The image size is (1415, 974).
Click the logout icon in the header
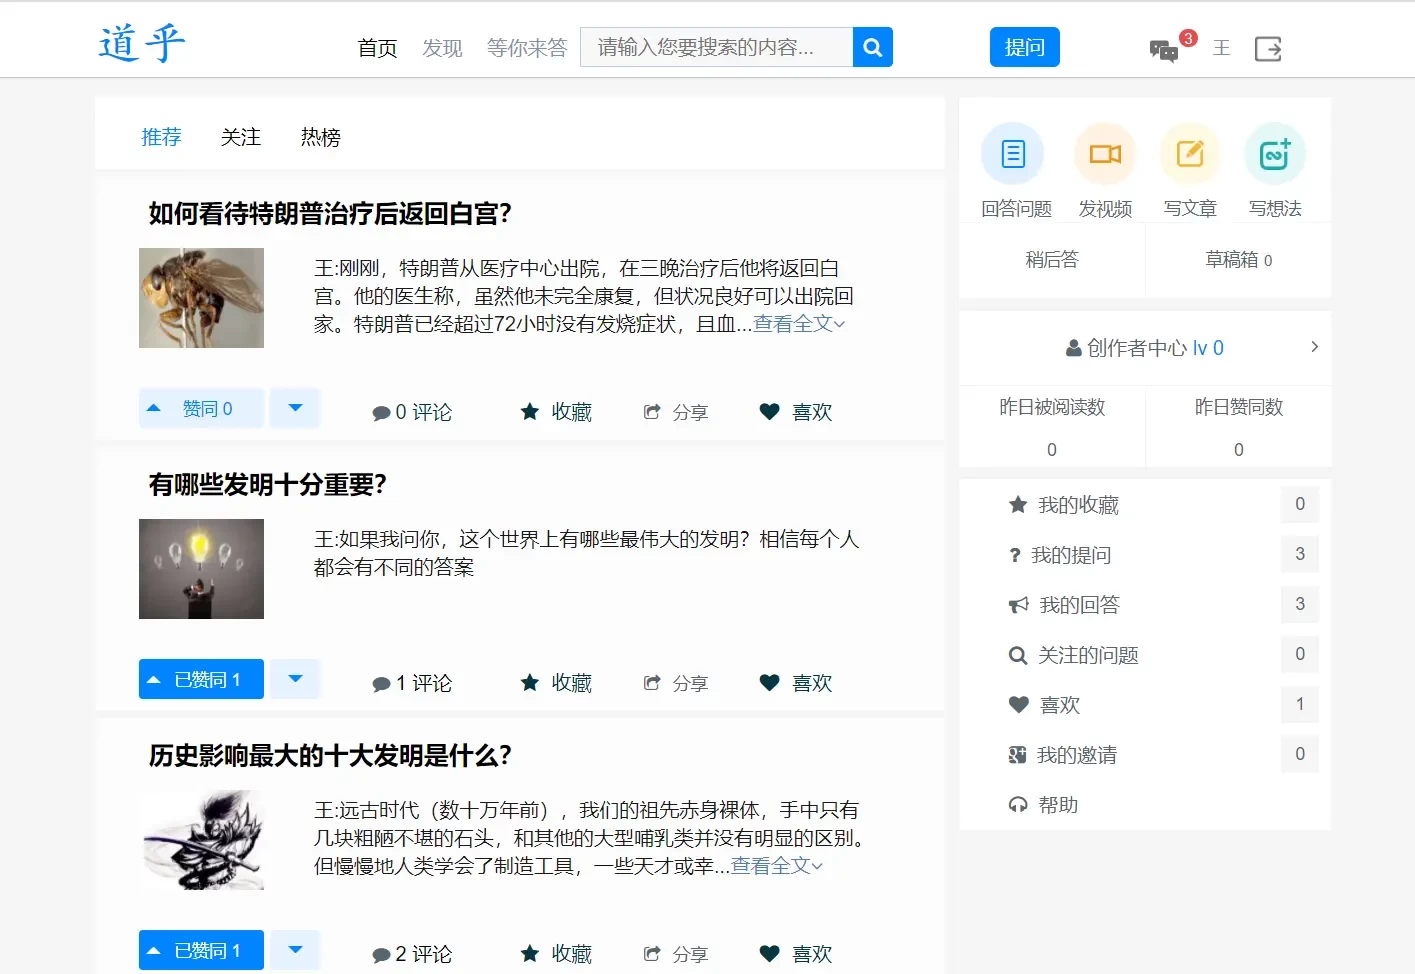point(1267,48)
